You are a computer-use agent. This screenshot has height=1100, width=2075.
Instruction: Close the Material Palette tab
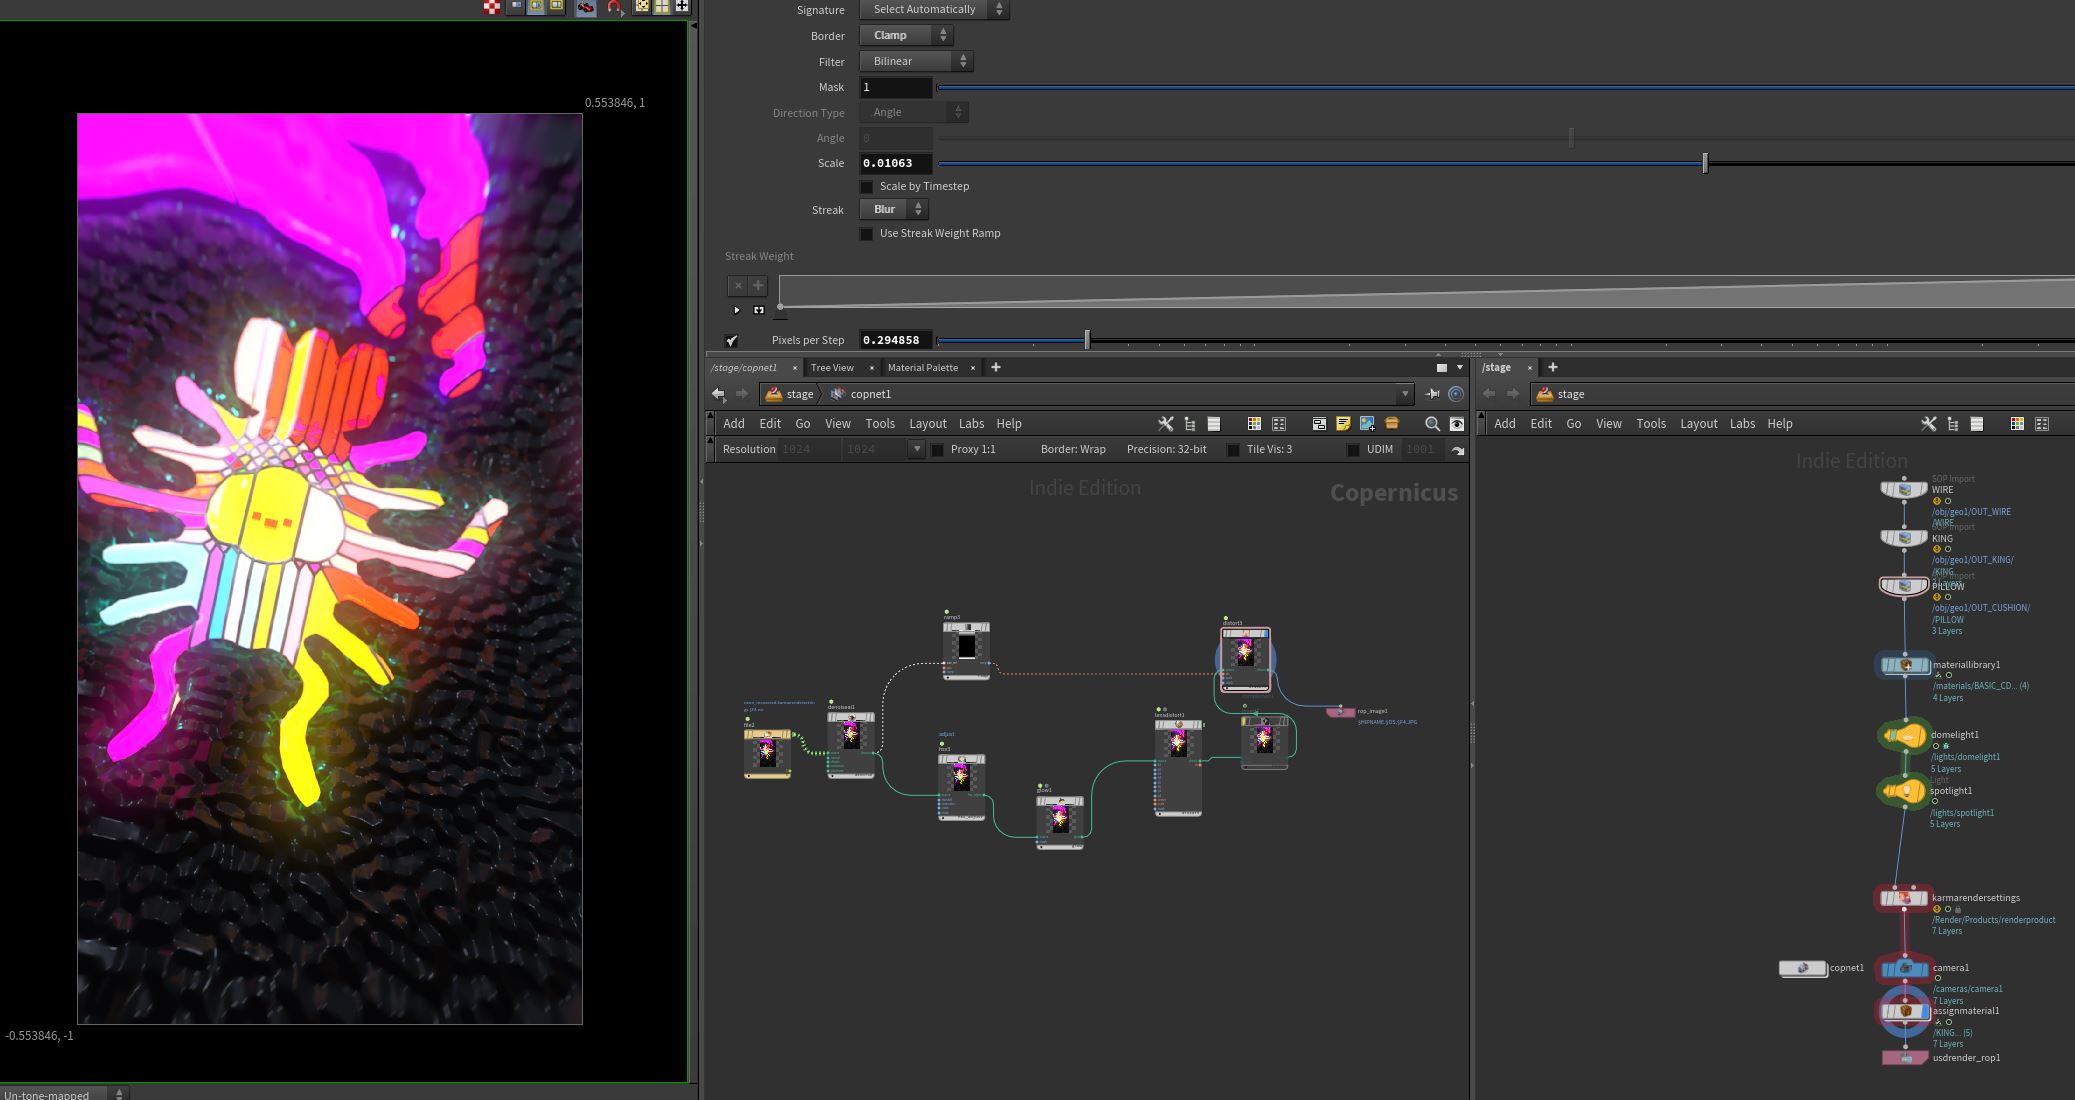[x=972, y=368]
